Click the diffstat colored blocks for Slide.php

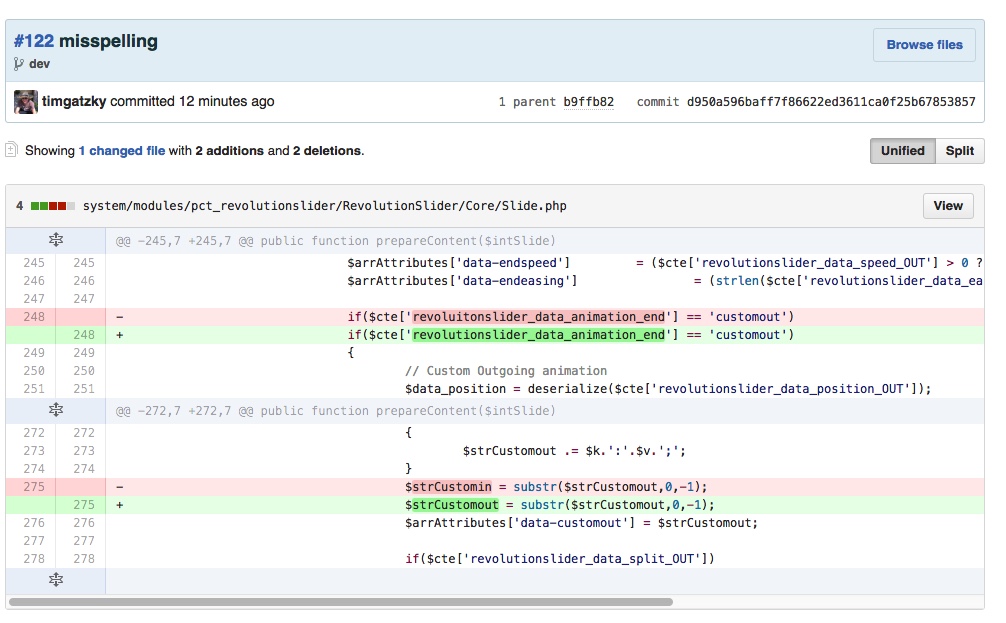[x=53, y=206]
